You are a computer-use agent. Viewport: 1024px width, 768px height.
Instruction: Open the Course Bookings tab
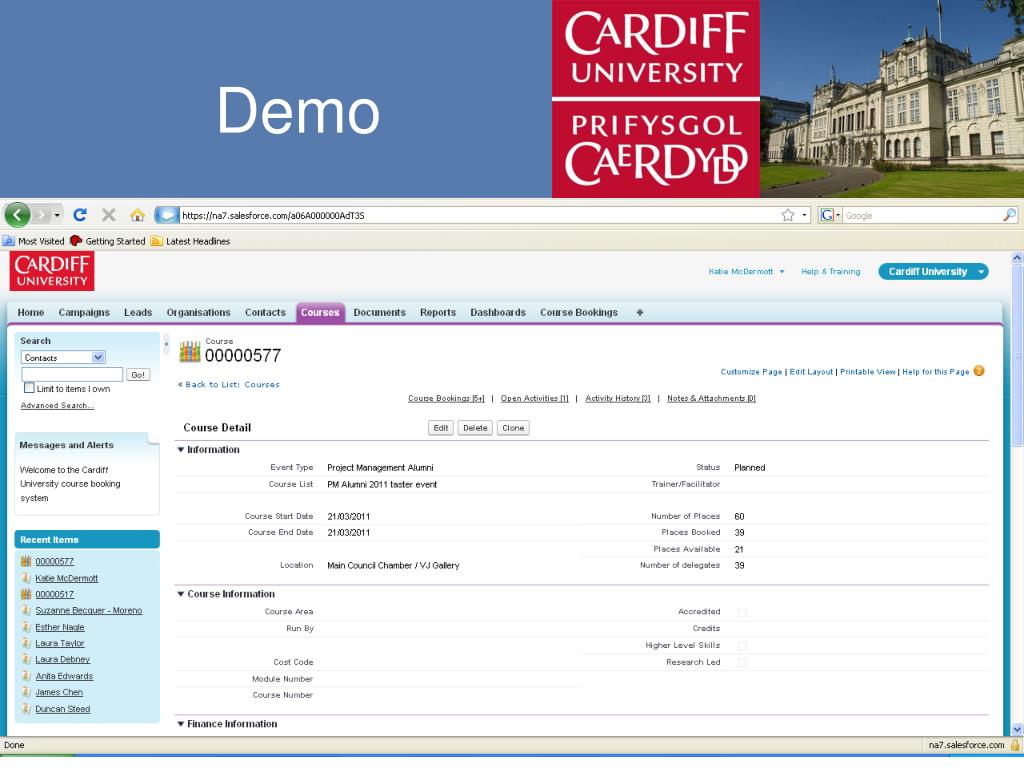coord(578,312)
